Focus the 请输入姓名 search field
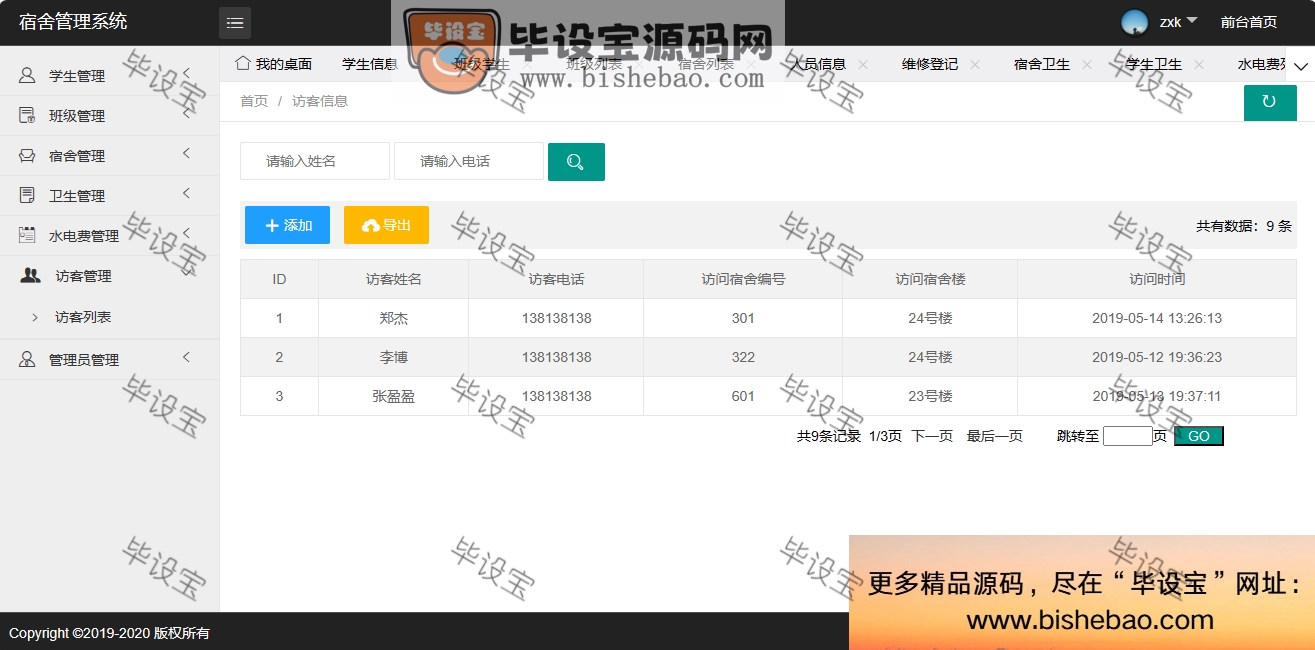Viewport: 1315px width, 650px height. (x=315, y=161)
